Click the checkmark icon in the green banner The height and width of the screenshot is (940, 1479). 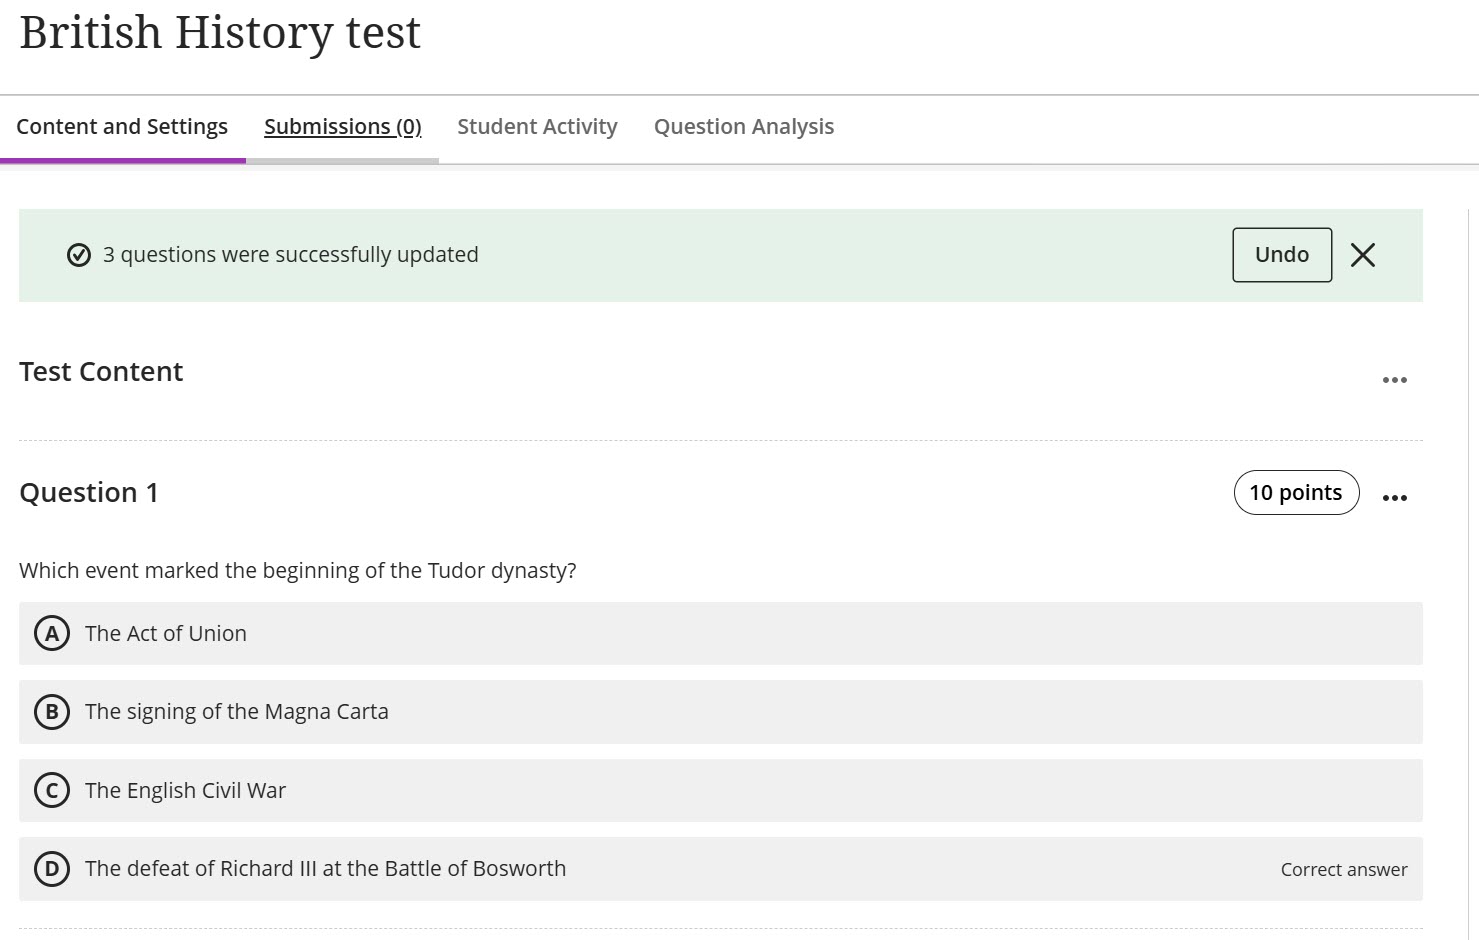[x=79, y=255]
